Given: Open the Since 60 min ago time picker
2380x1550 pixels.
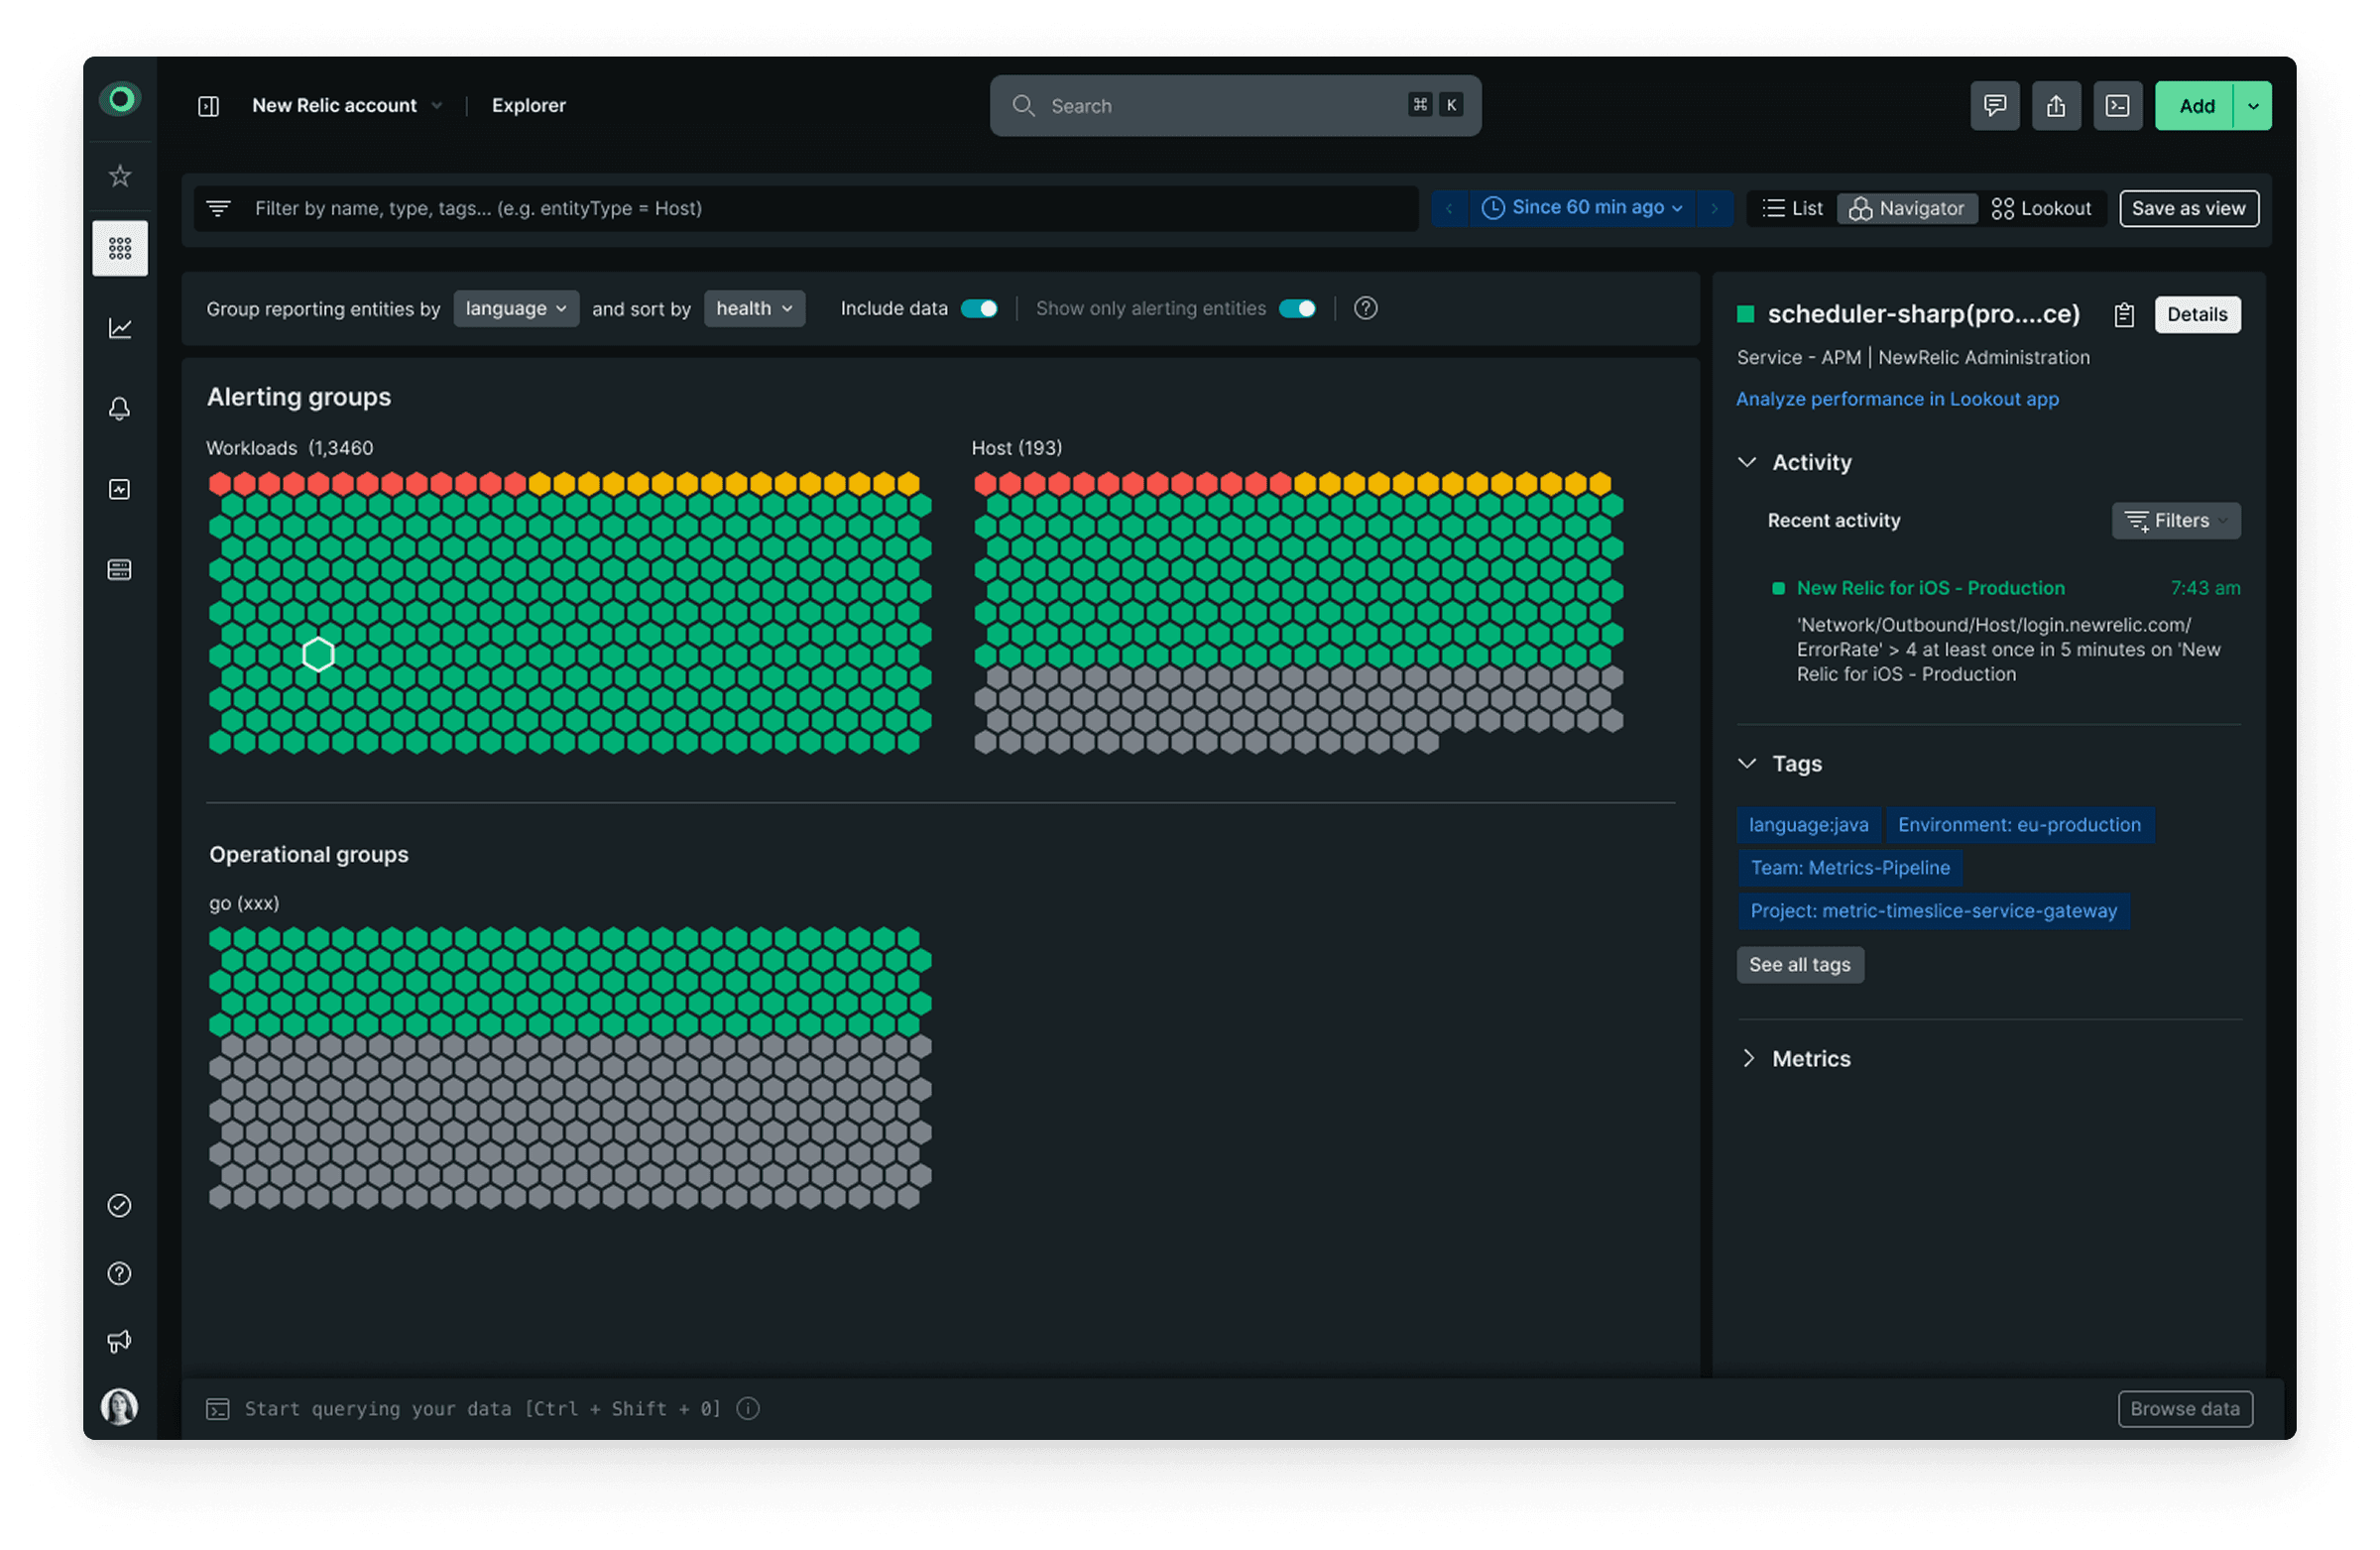Looking at the screenshot, I should 1586,208.
